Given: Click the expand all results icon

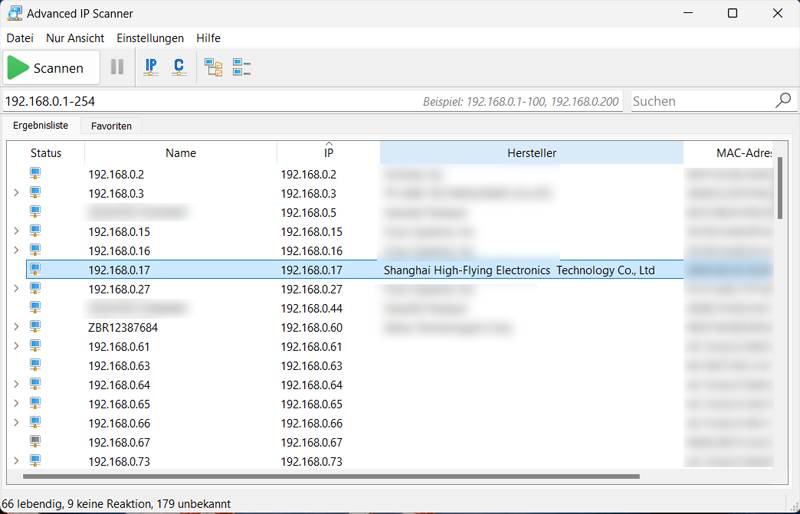Looking at the screenshot, I should [x=213, y=67].
